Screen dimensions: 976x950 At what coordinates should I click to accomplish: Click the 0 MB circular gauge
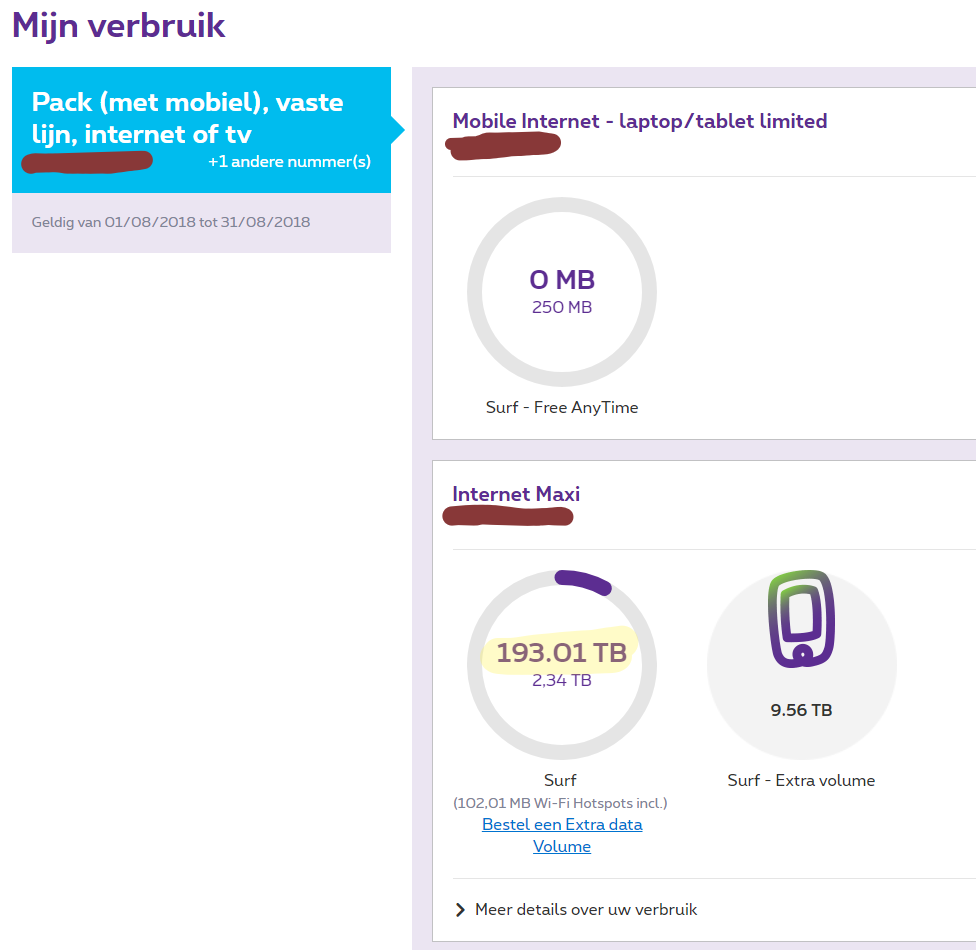[x=561, y=292]
